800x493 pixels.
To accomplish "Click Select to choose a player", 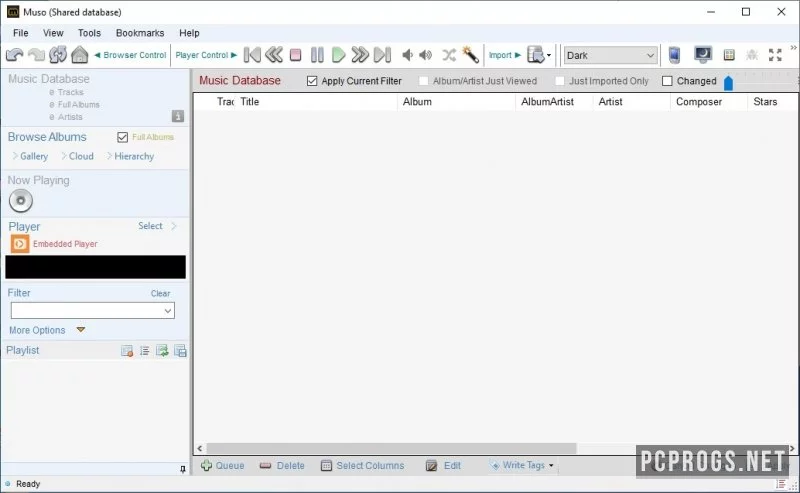I will pos(150,226).
